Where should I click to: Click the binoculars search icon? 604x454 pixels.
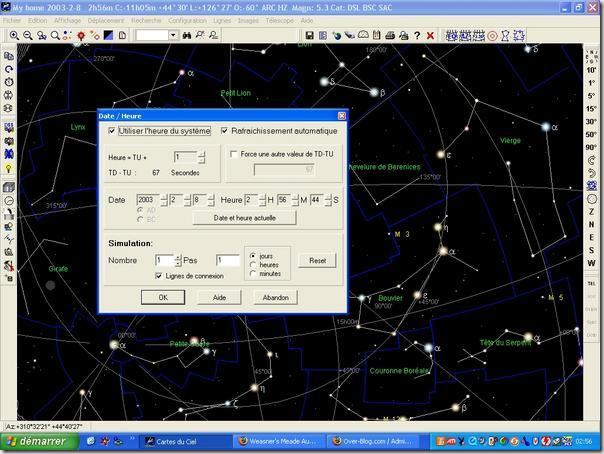[187, 35]
